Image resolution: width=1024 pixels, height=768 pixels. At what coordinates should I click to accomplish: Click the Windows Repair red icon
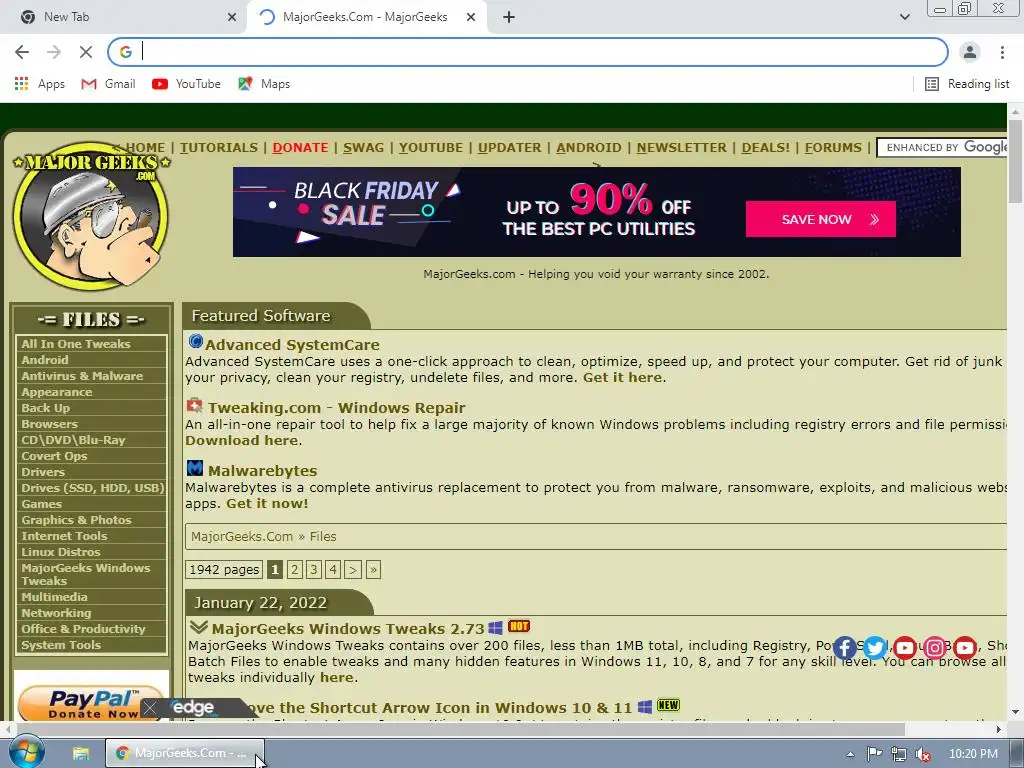(195, 405)
